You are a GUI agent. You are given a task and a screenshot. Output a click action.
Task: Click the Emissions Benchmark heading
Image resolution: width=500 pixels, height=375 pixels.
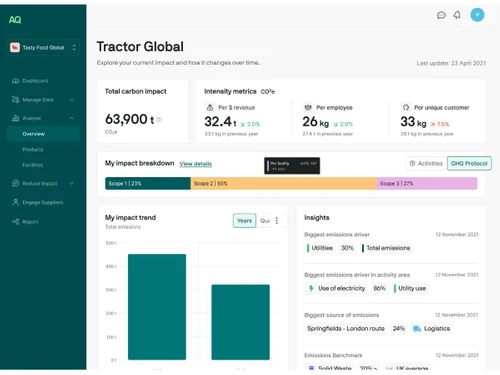[x=333, y=355]
